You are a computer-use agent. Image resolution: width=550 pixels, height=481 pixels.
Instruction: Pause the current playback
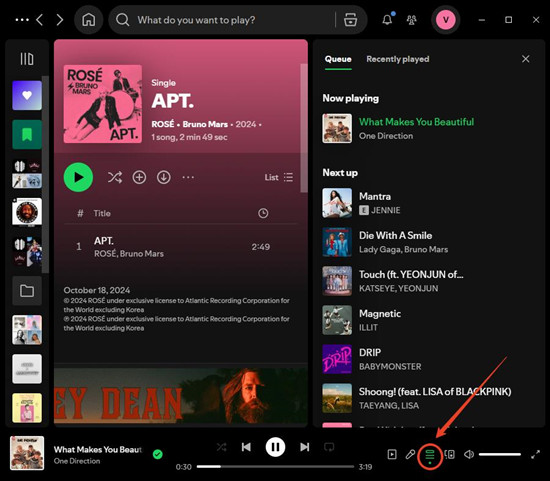pyautogui.click(x=275, y=447)
